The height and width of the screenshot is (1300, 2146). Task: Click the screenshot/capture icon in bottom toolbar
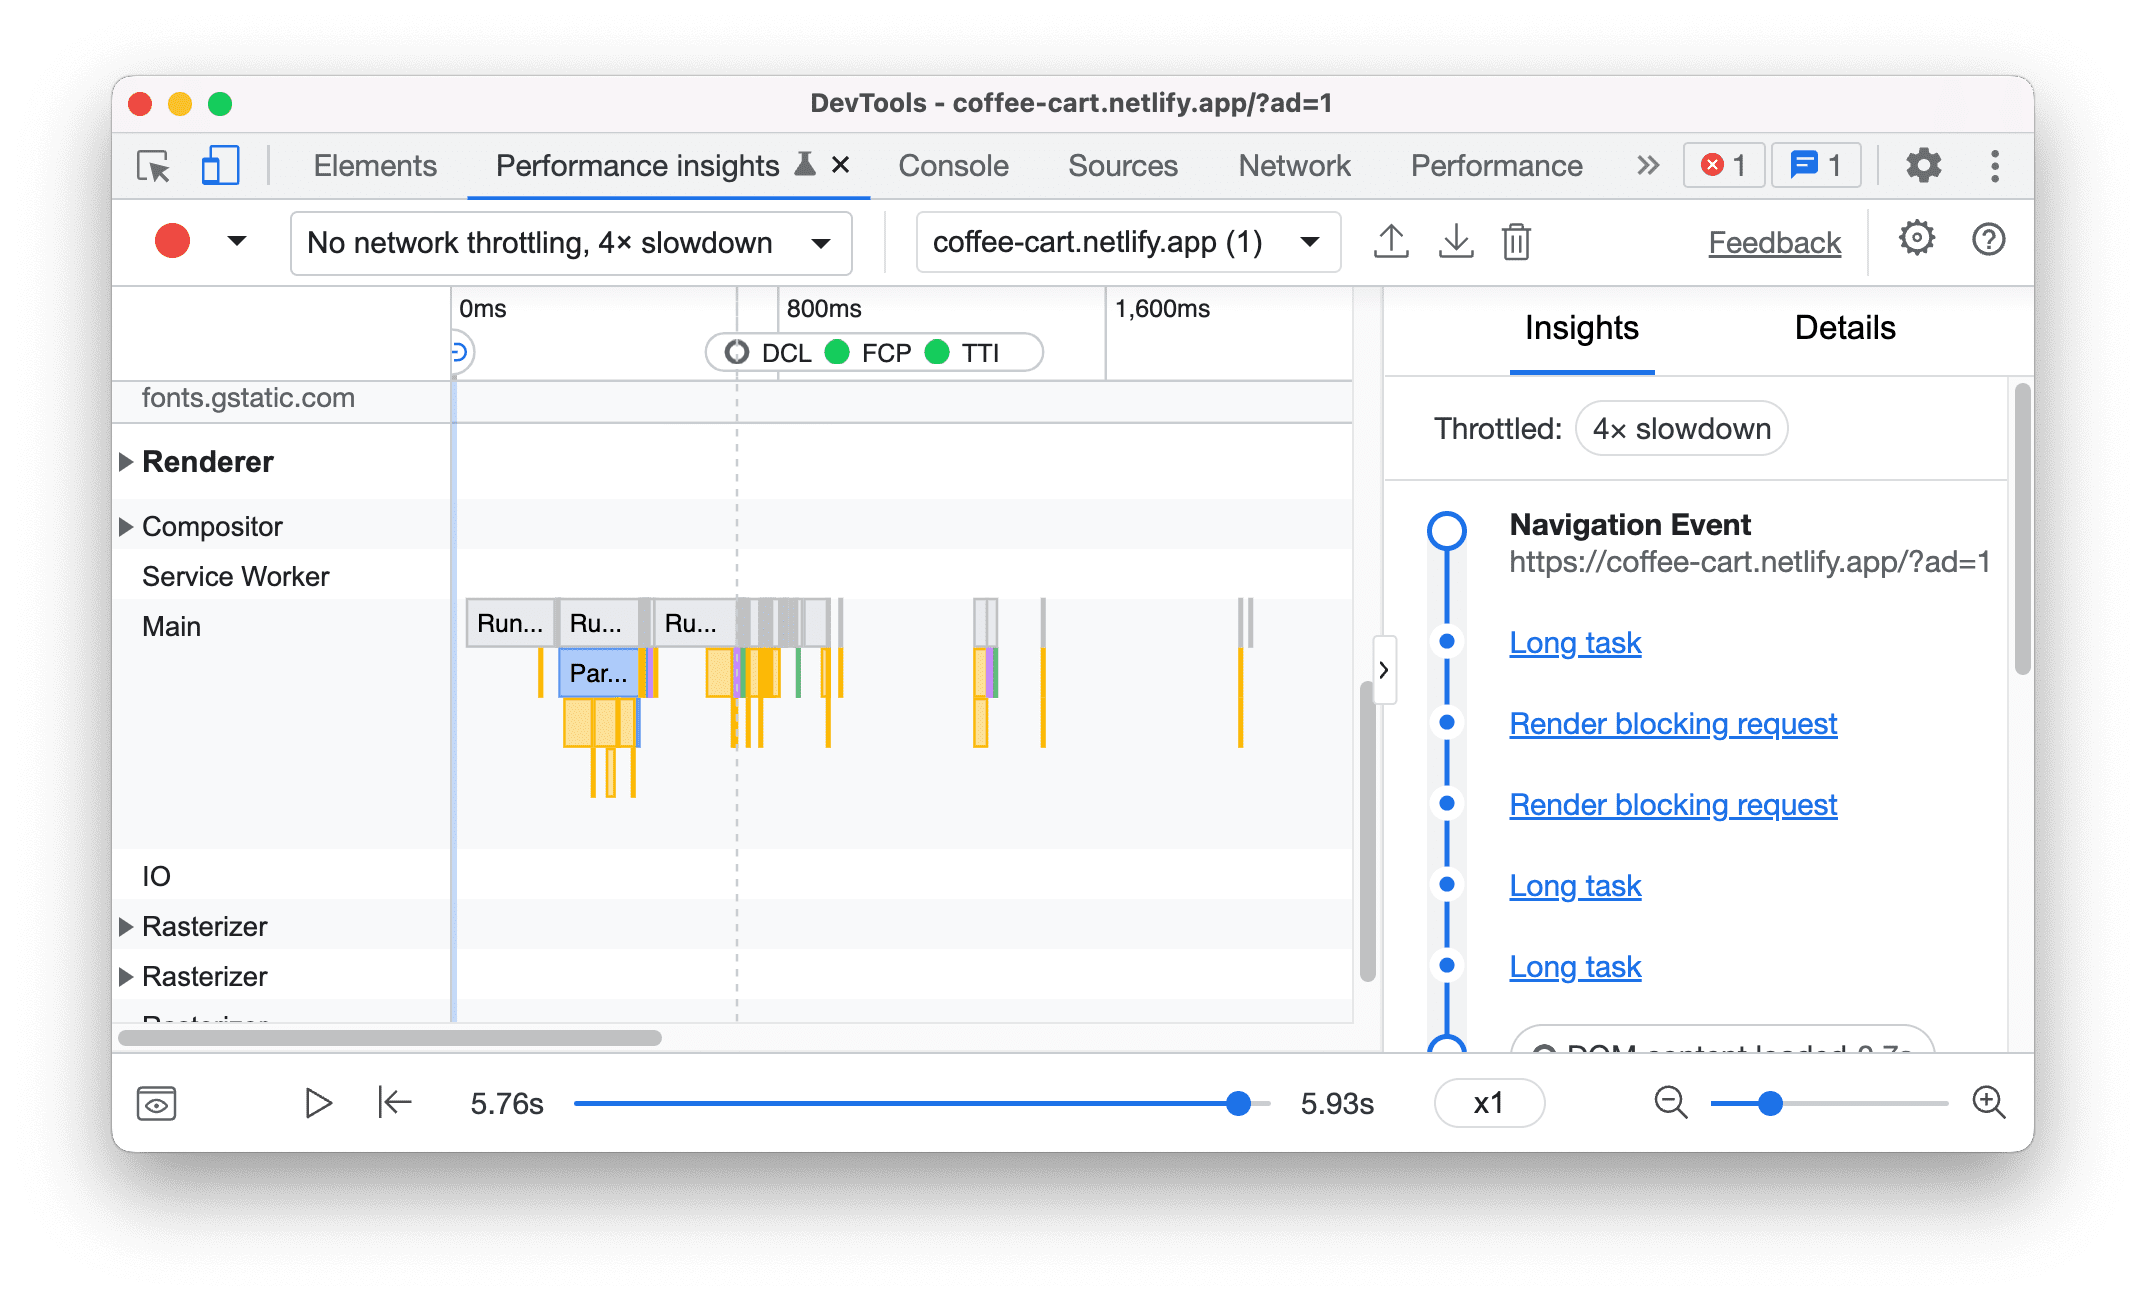[156, 1104]
